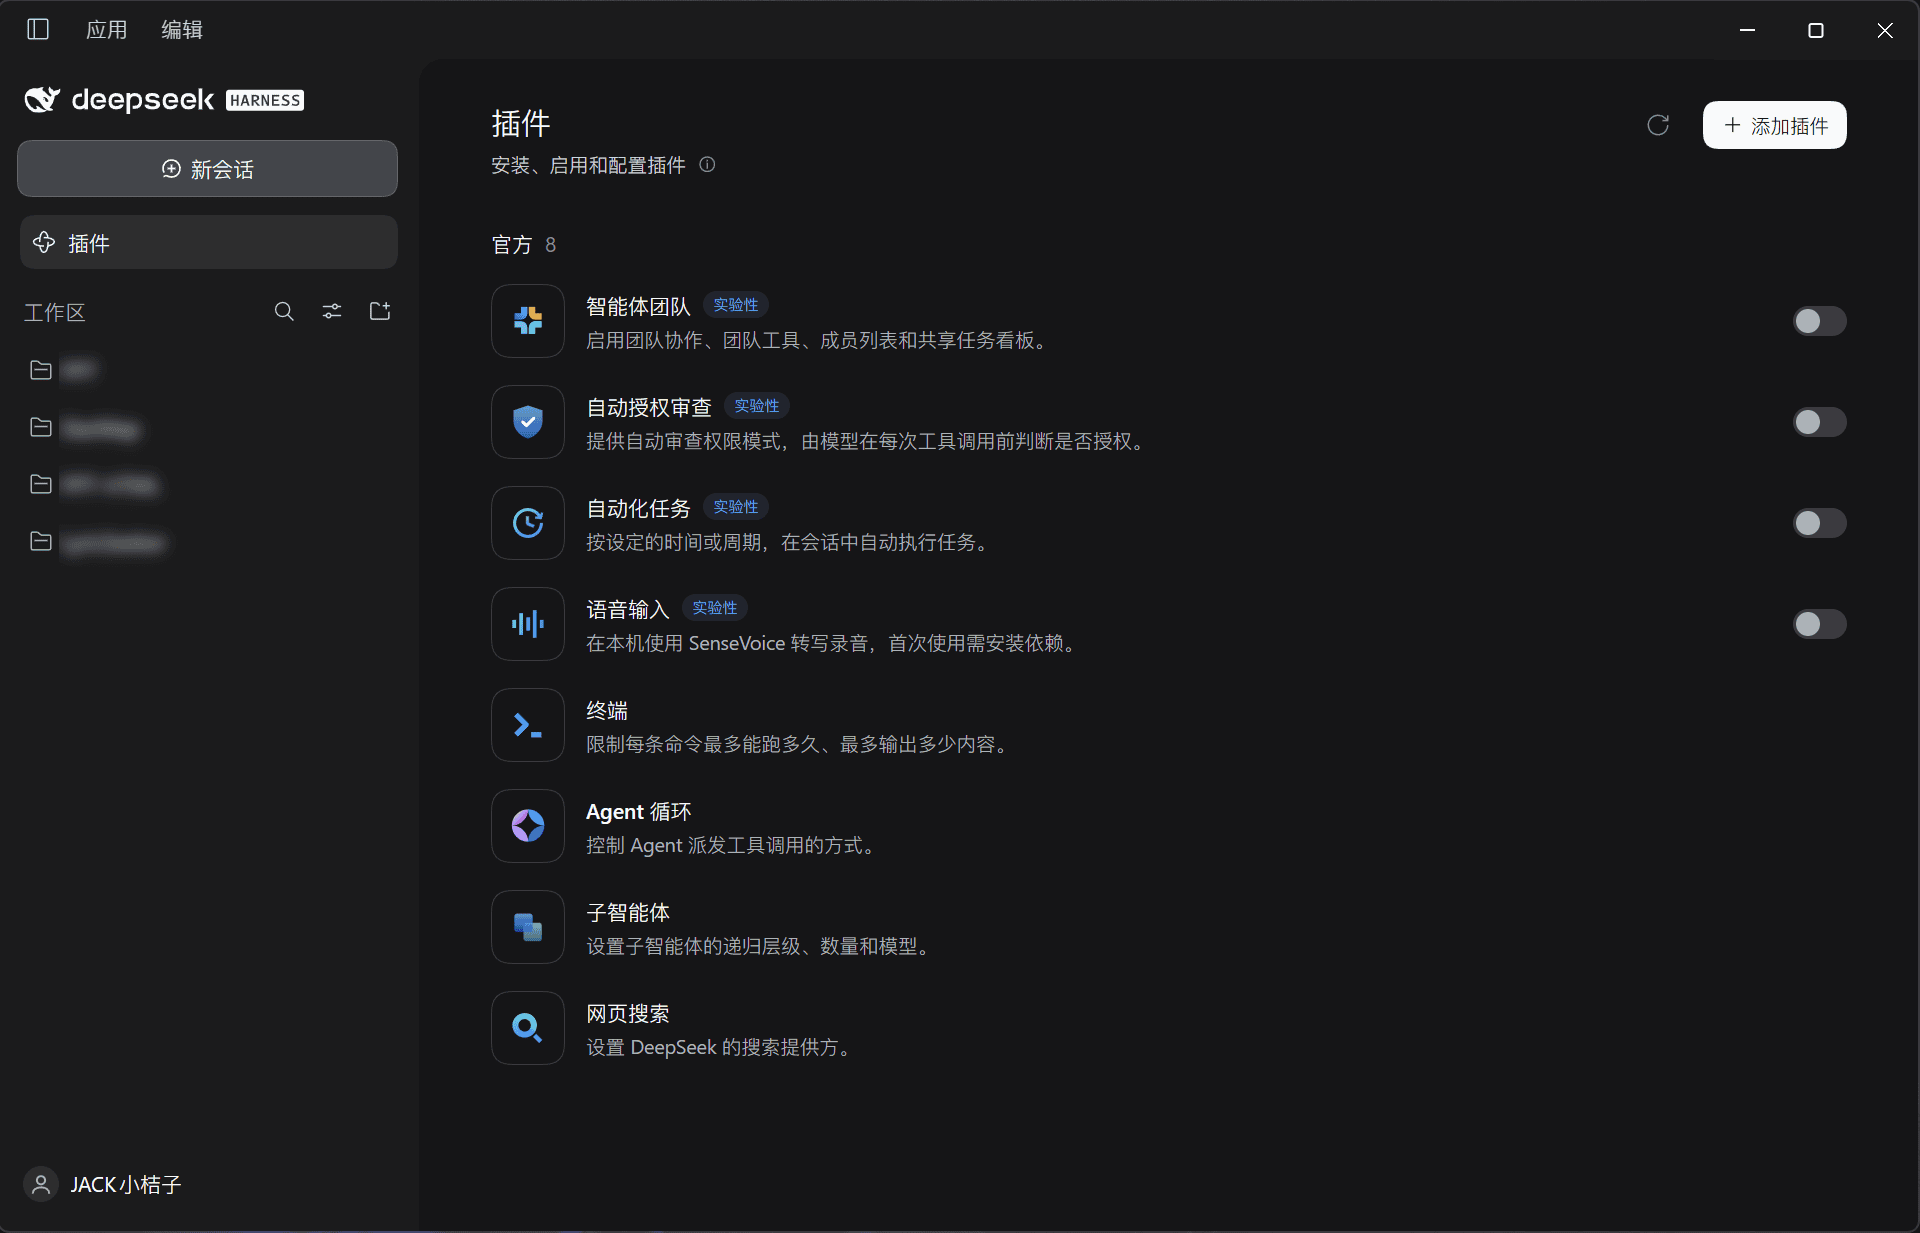Open the 编辑 menu

[182, 30]
